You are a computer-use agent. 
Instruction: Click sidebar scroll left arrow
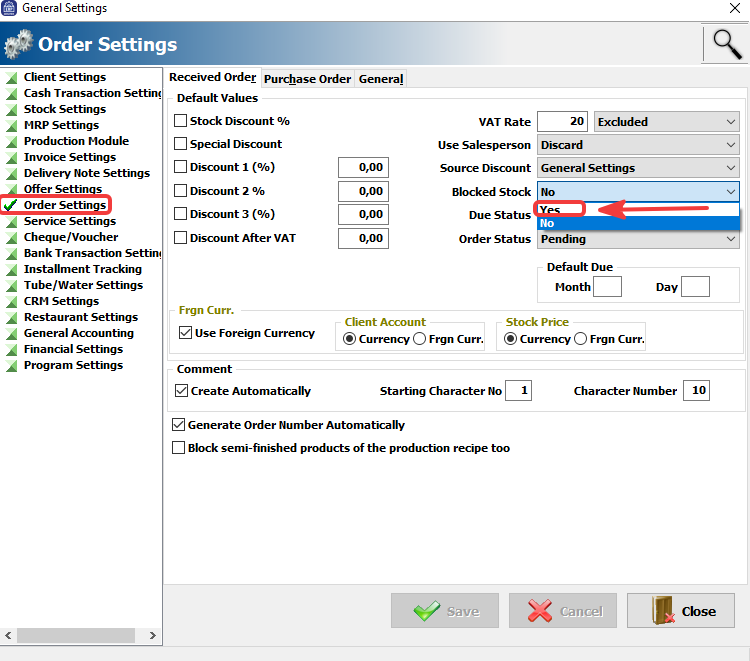pos(8,635)
